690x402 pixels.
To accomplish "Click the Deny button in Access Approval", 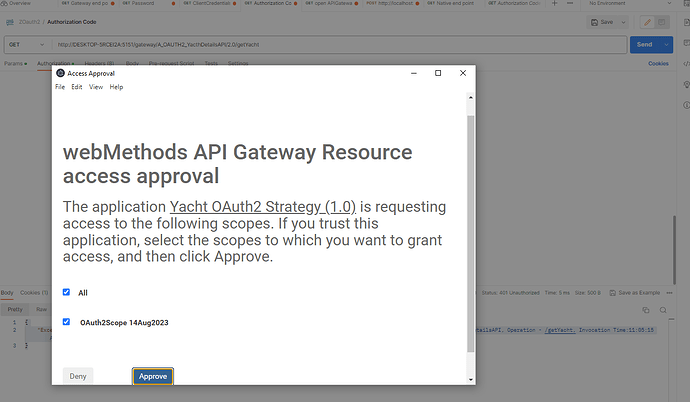I will pos(78,376).
